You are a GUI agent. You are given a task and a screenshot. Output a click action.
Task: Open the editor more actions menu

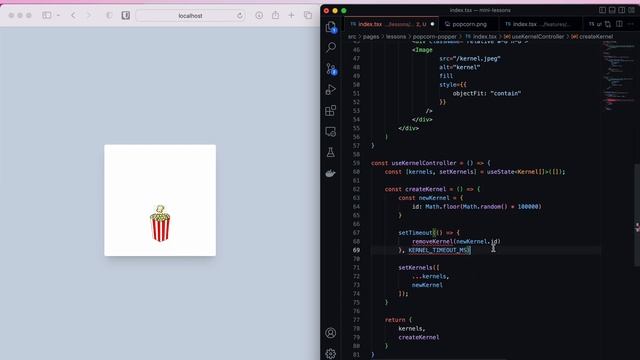[x=631, y=24]
